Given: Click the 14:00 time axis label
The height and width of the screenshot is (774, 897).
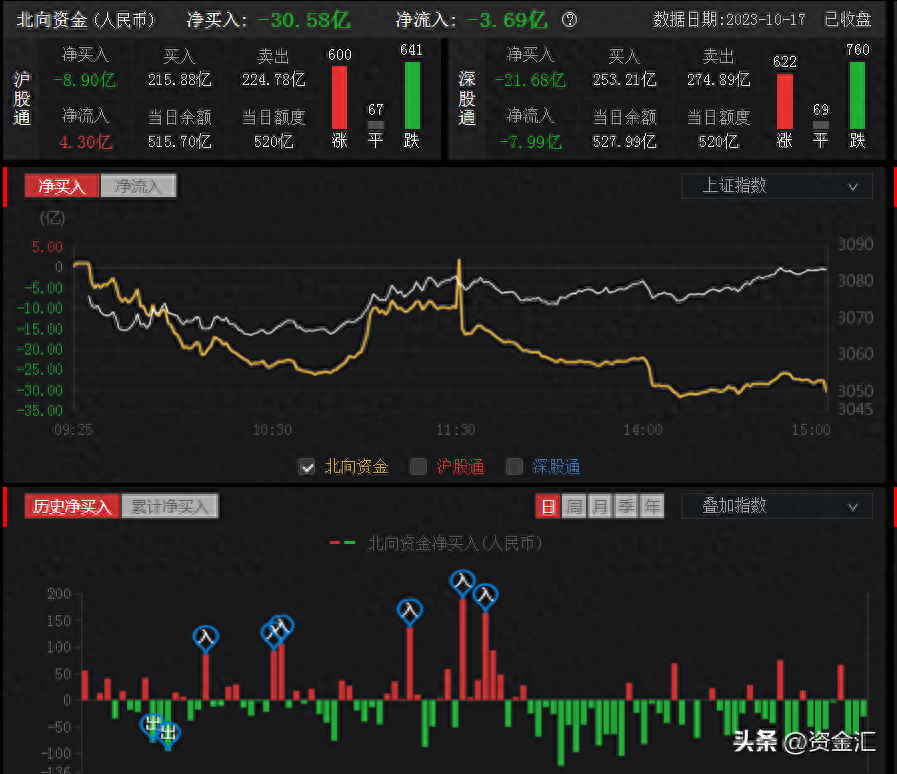Looking at the screenshot, I should click(x=643, y=430).
